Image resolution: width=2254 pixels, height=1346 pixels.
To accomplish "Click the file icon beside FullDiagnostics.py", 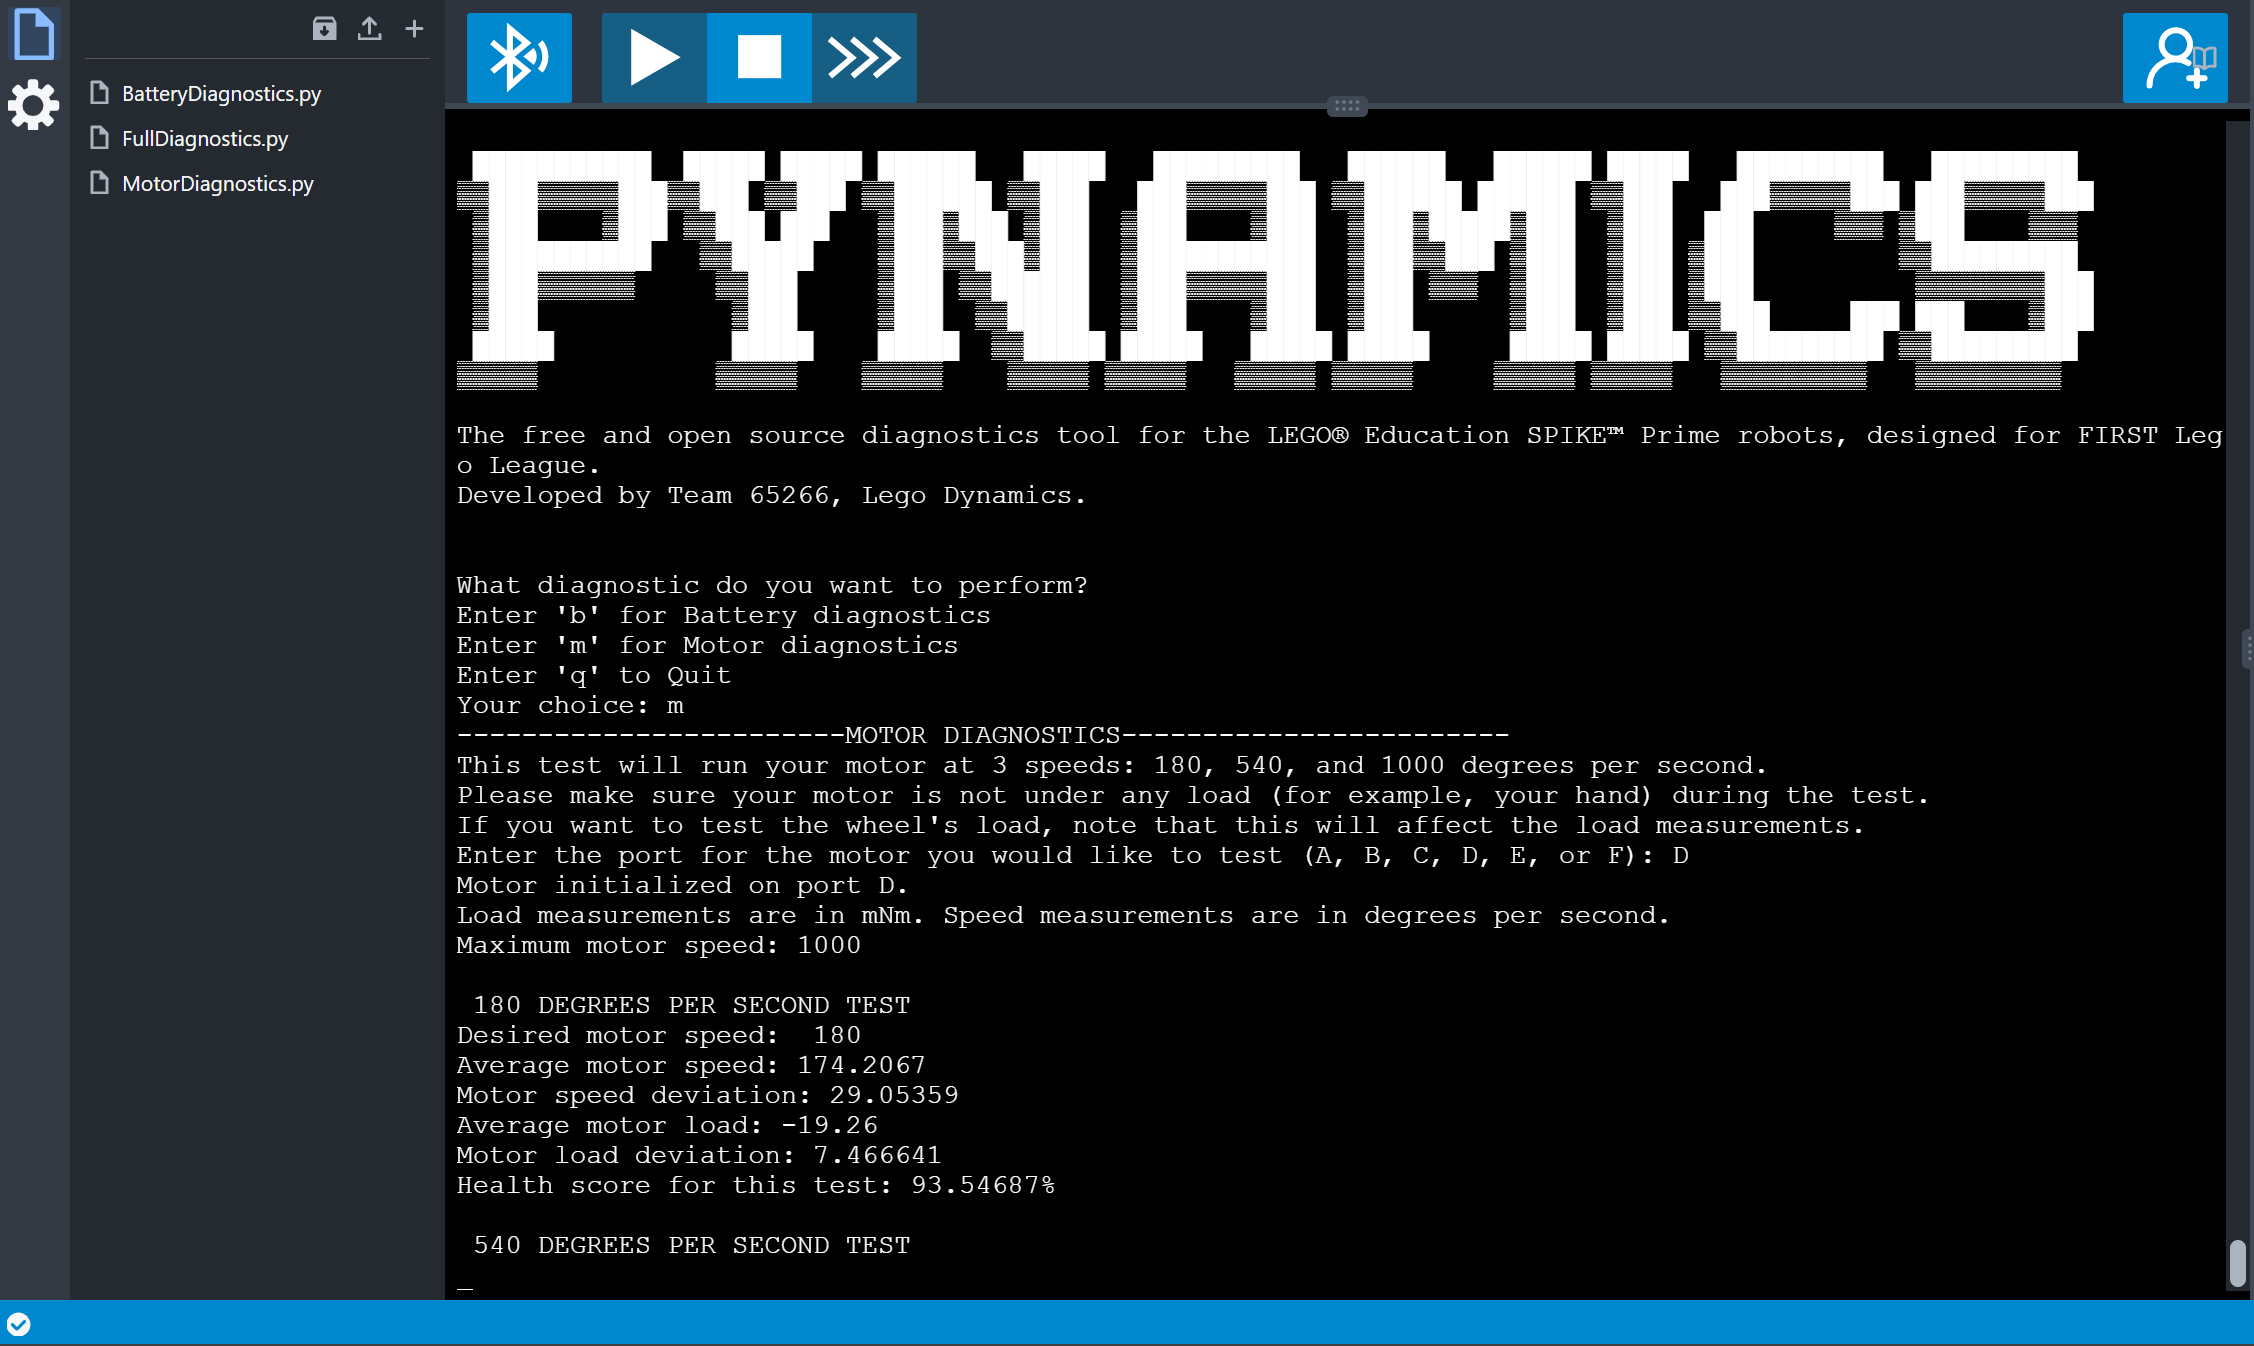I will [99, 138].
